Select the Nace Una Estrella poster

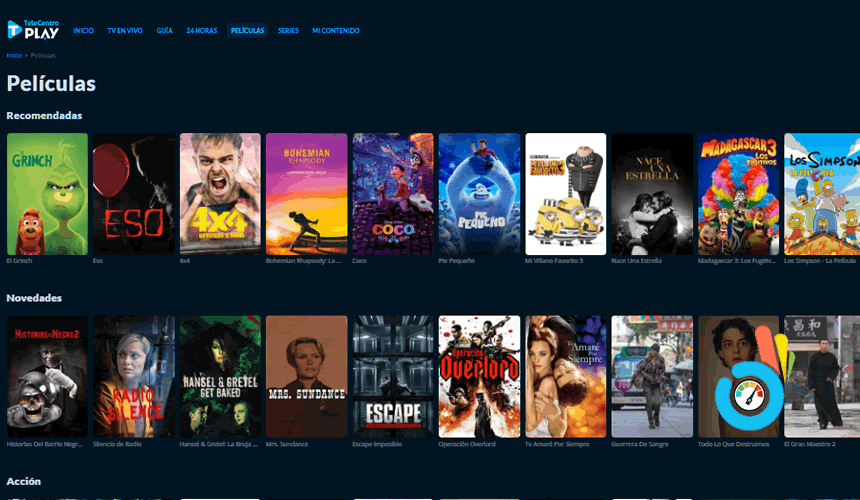click(x=652, y=194)
